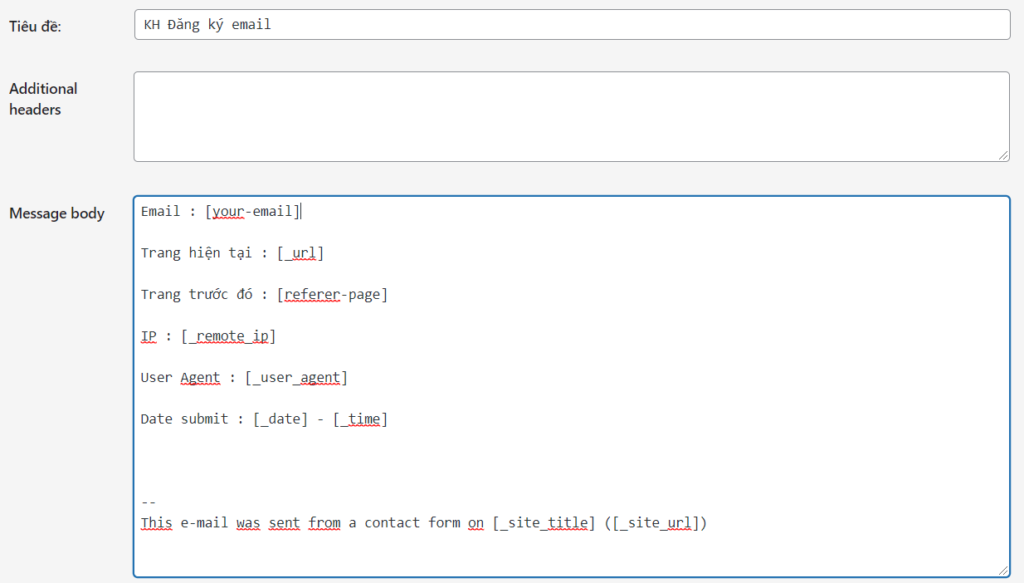The image size is (1024, 583).
Task: Place cursor in the [_remote_ip] mail tag
Action: (x=229, y=336)
